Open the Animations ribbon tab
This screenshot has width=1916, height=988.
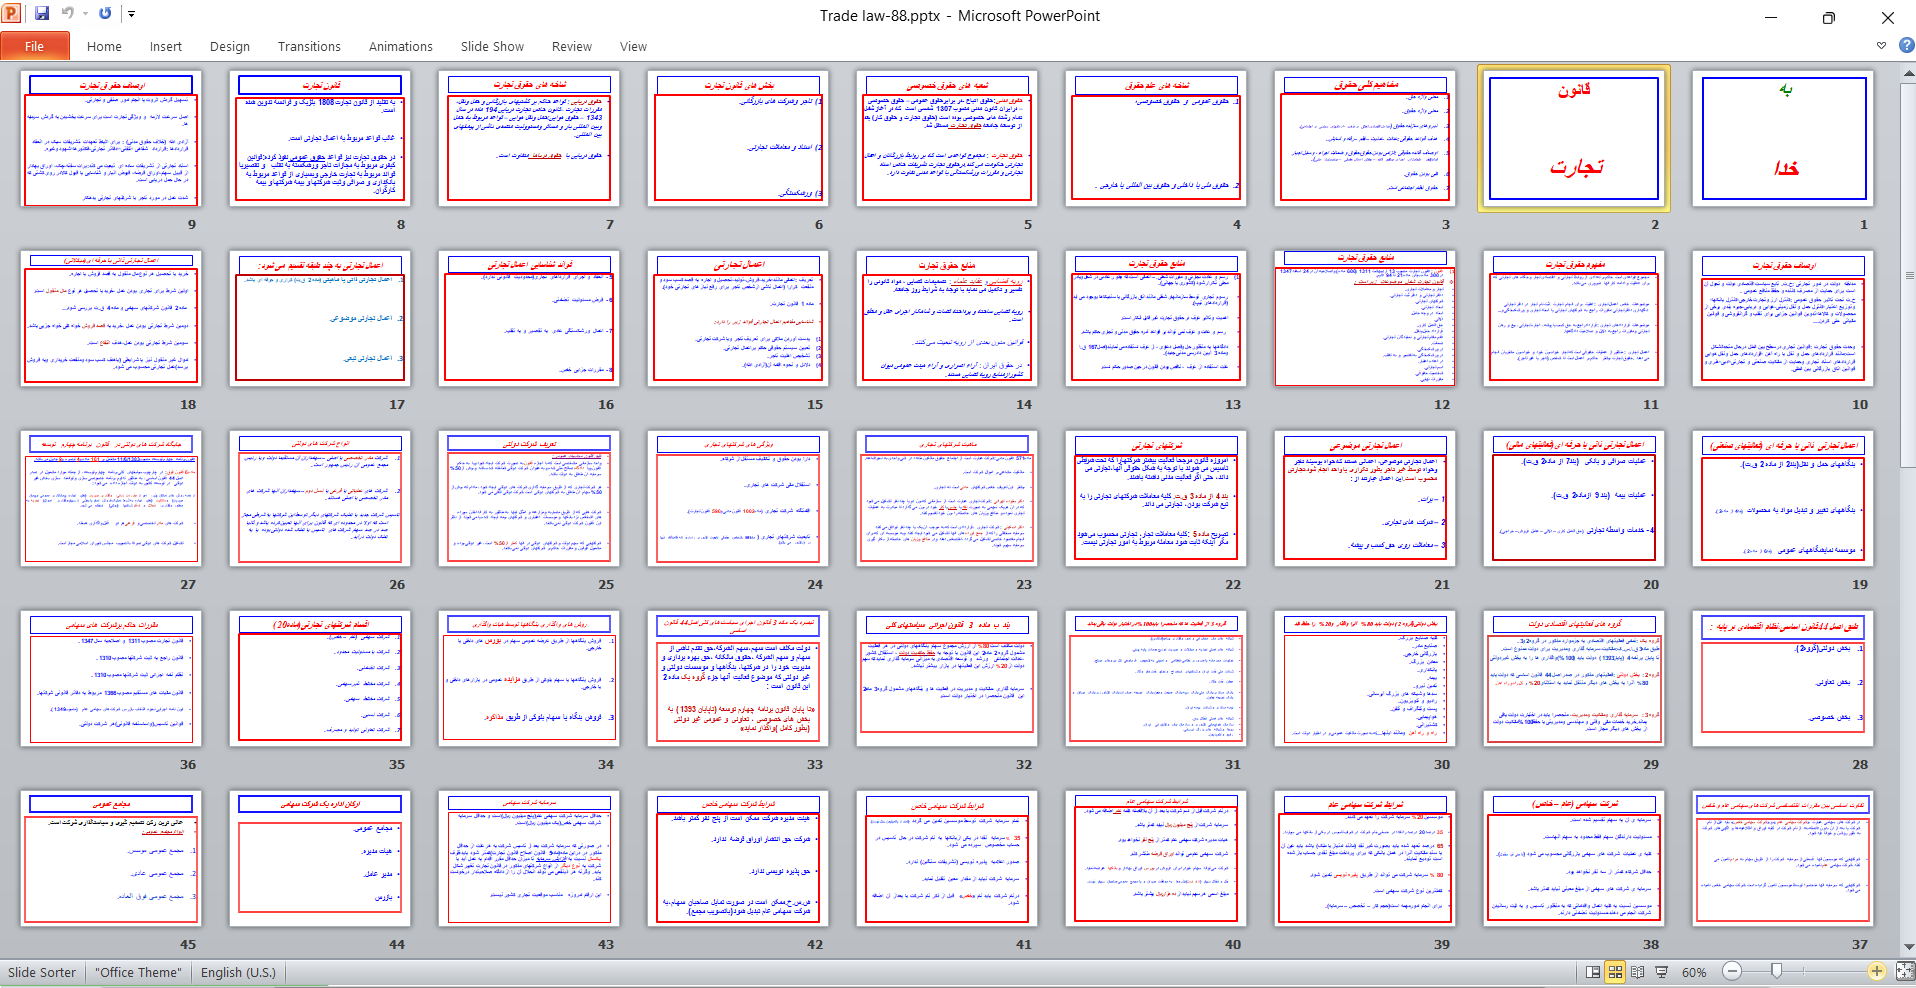(401, 46)
